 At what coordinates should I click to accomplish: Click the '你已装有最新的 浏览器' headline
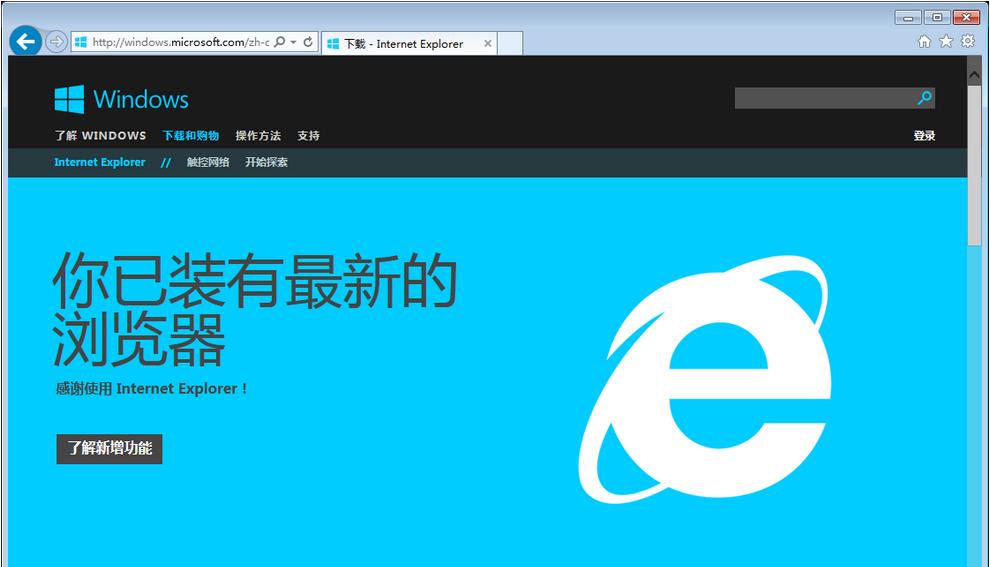click(x=255, y=309)
